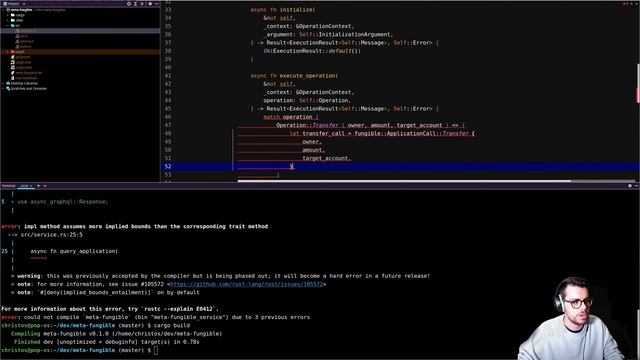
Task: Select Scratches and Consoles row
Action: pos(26,89)
